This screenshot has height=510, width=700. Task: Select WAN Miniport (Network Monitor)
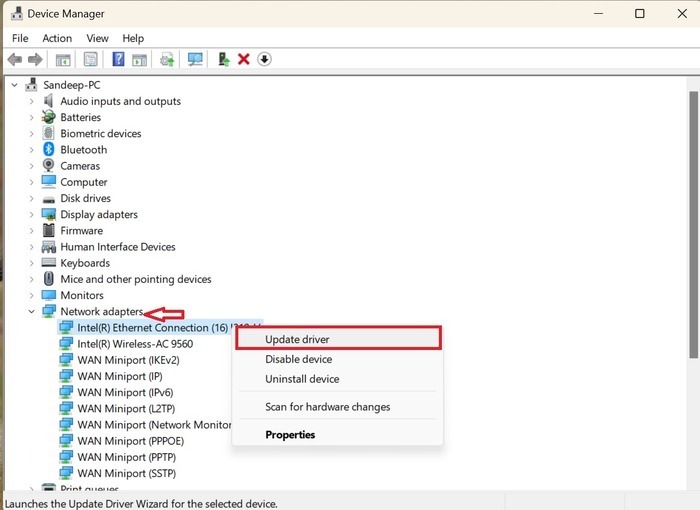click(x=154, y=424)
